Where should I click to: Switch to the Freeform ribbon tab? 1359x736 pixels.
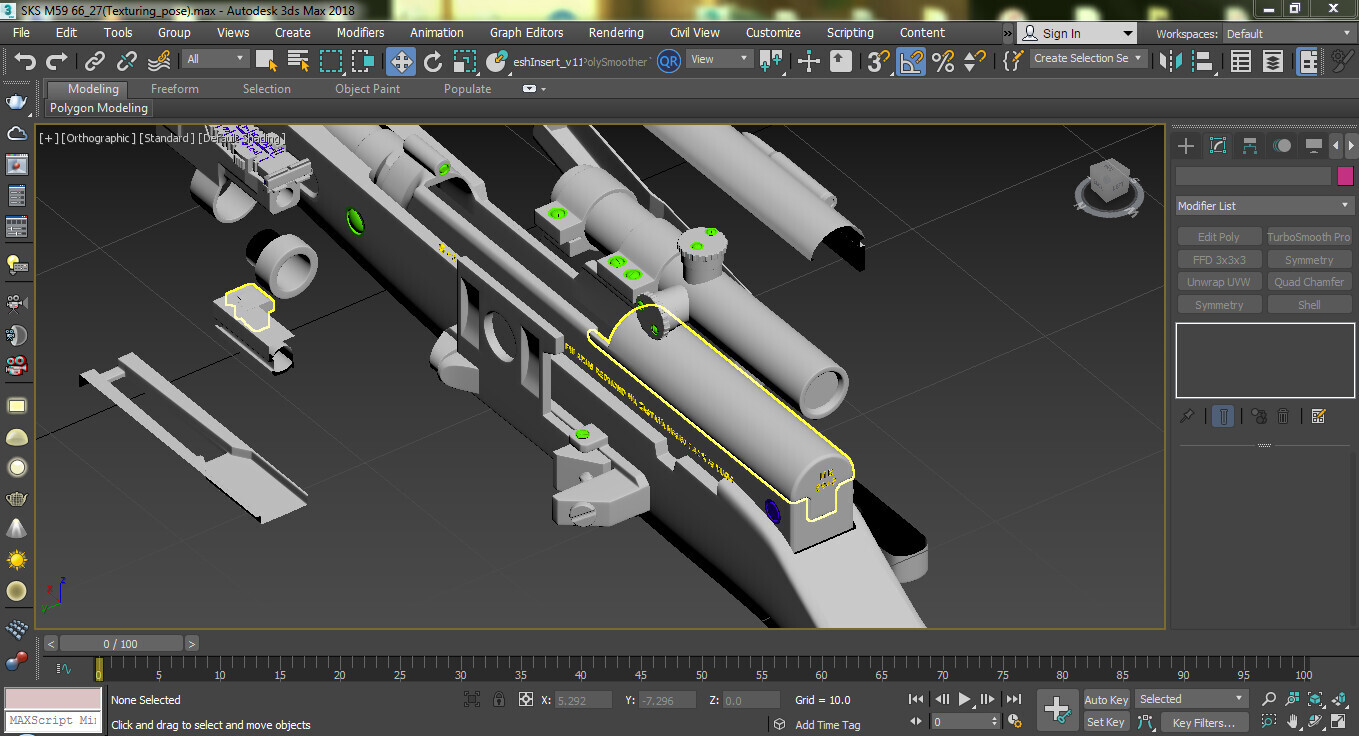coord(175,89)
